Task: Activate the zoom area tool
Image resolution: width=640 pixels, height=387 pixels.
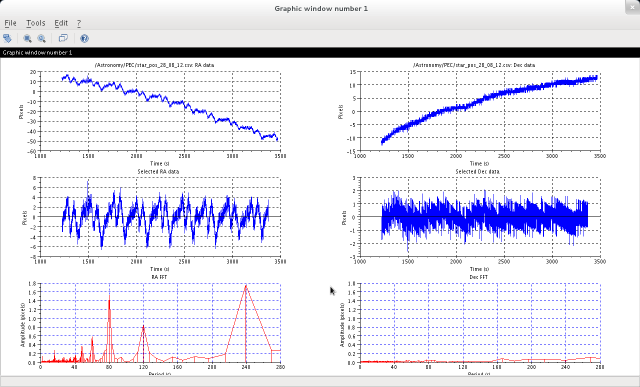Action: coord(27,38)
